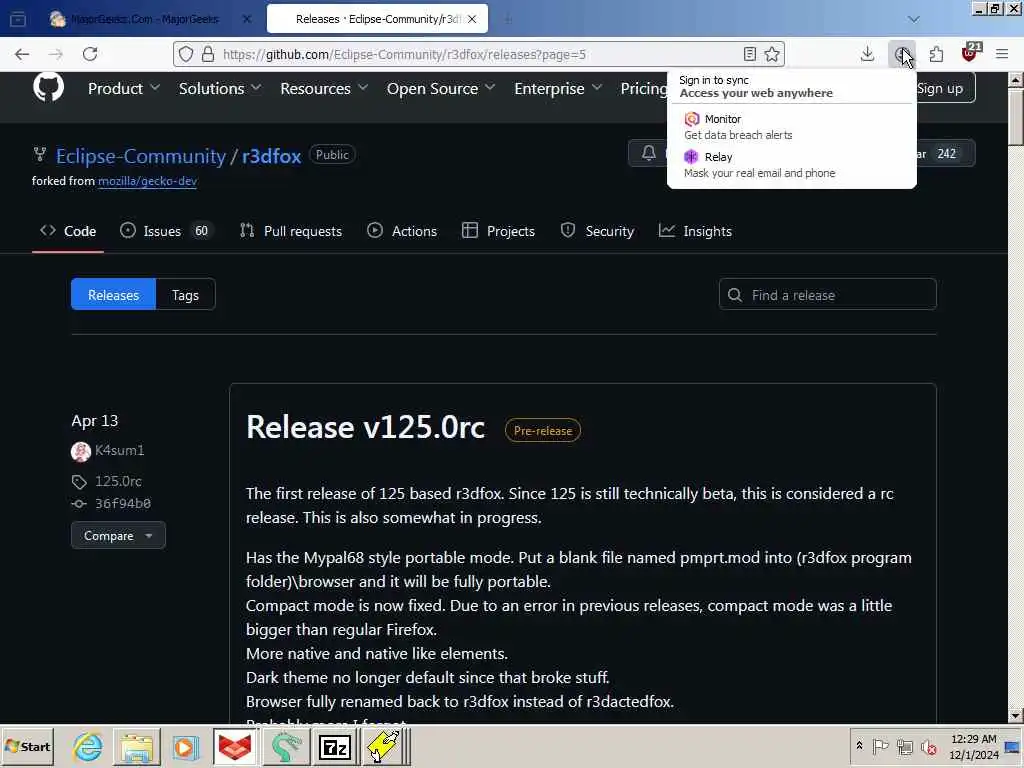Open the Firefox hamburger application menu
This screenshot has height=768, width=1024.
click(x=1002, y=54)
